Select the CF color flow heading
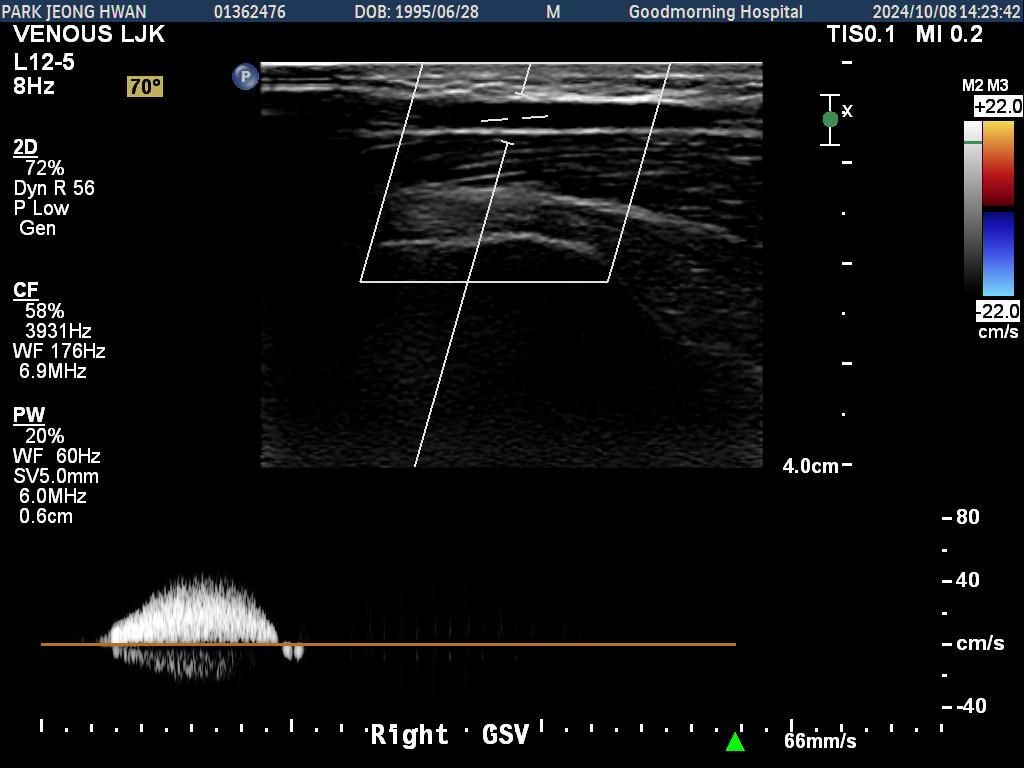Viewport: 1024px width, 768px height. click(x=25, y=290)
